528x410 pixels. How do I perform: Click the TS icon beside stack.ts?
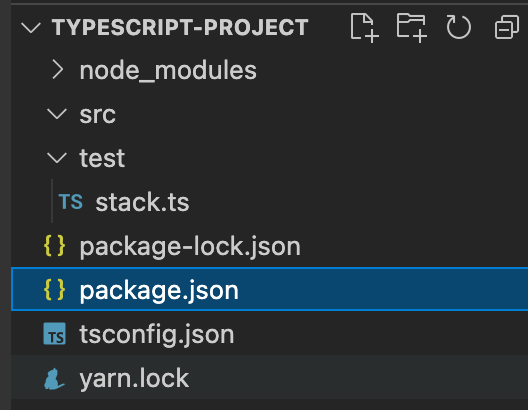point(70,202)
